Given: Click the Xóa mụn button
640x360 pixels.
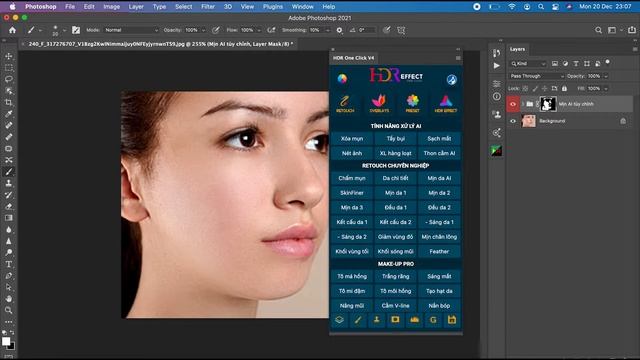Looking at the screenshot, I should [352, 139].
